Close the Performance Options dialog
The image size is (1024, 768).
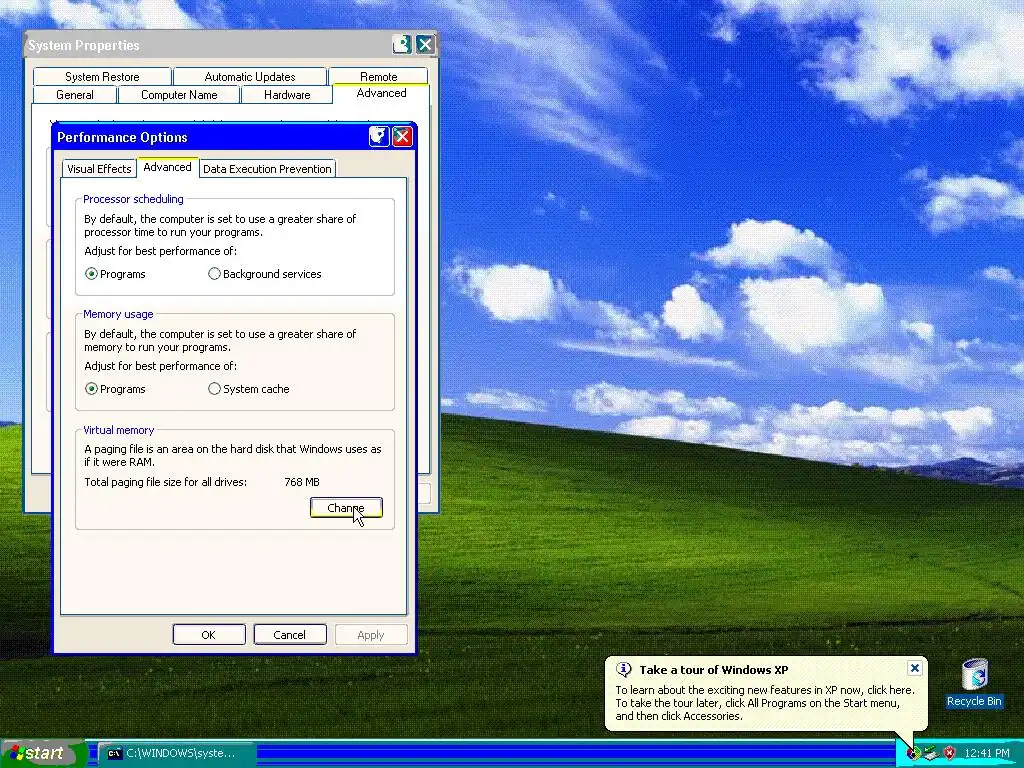click(402, 136)
